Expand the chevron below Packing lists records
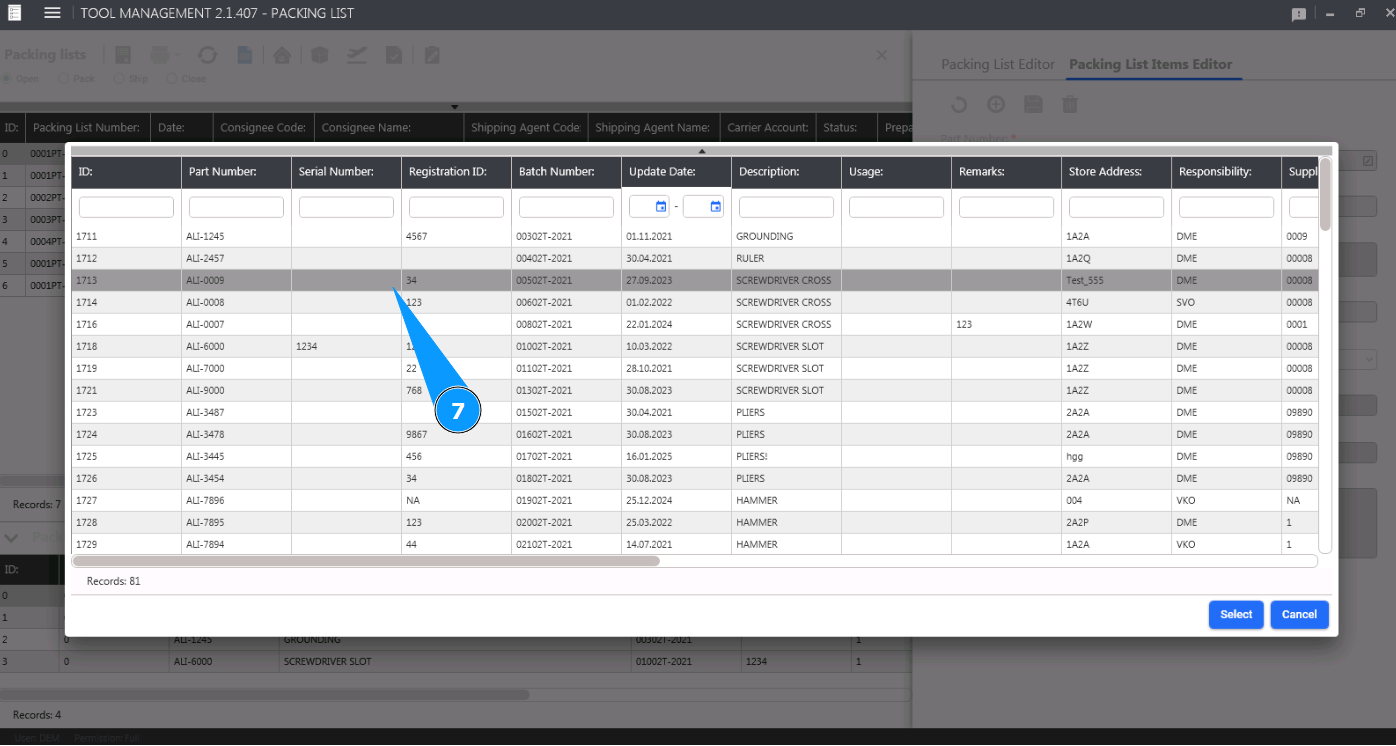The image size is (1396, 746). pos(12,538)
